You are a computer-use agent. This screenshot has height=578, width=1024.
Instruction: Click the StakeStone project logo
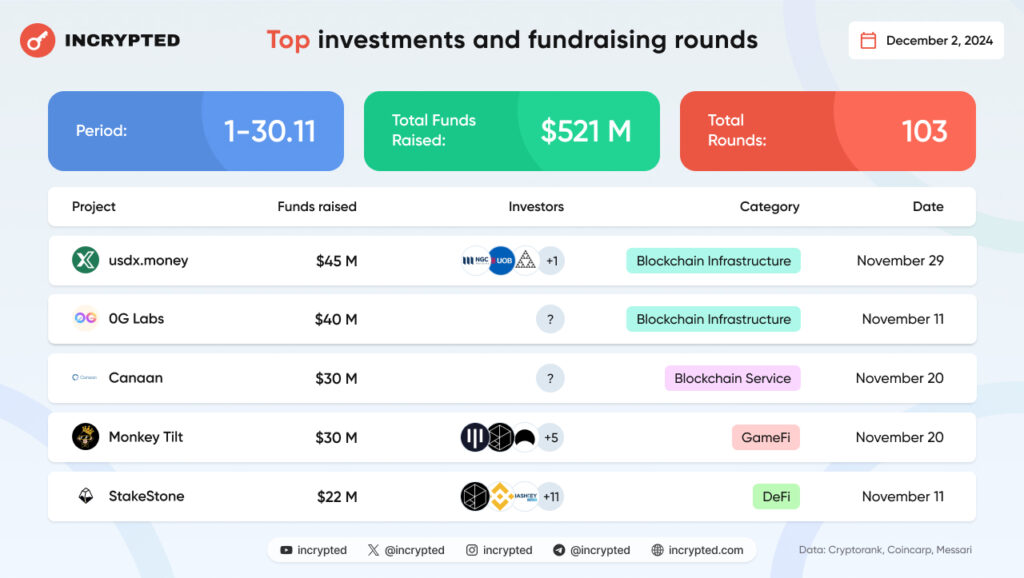click(85, 496)
